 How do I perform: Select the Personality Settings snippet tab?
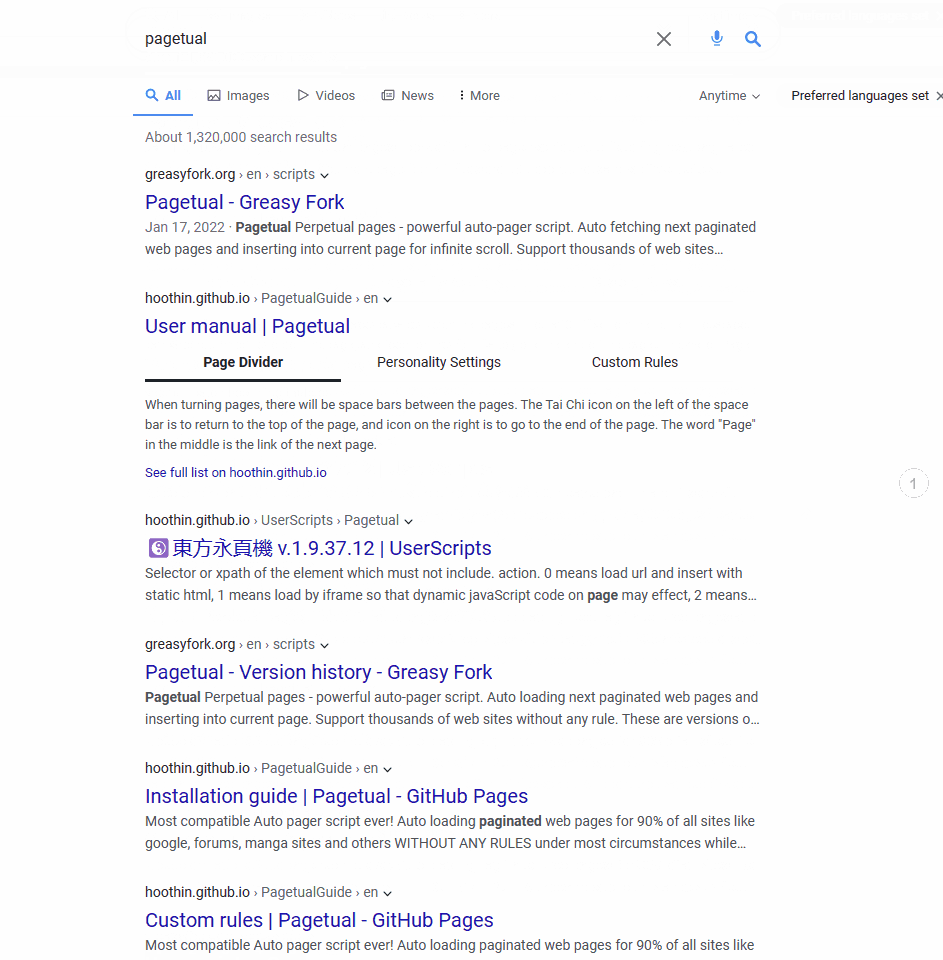pos(439,362)
